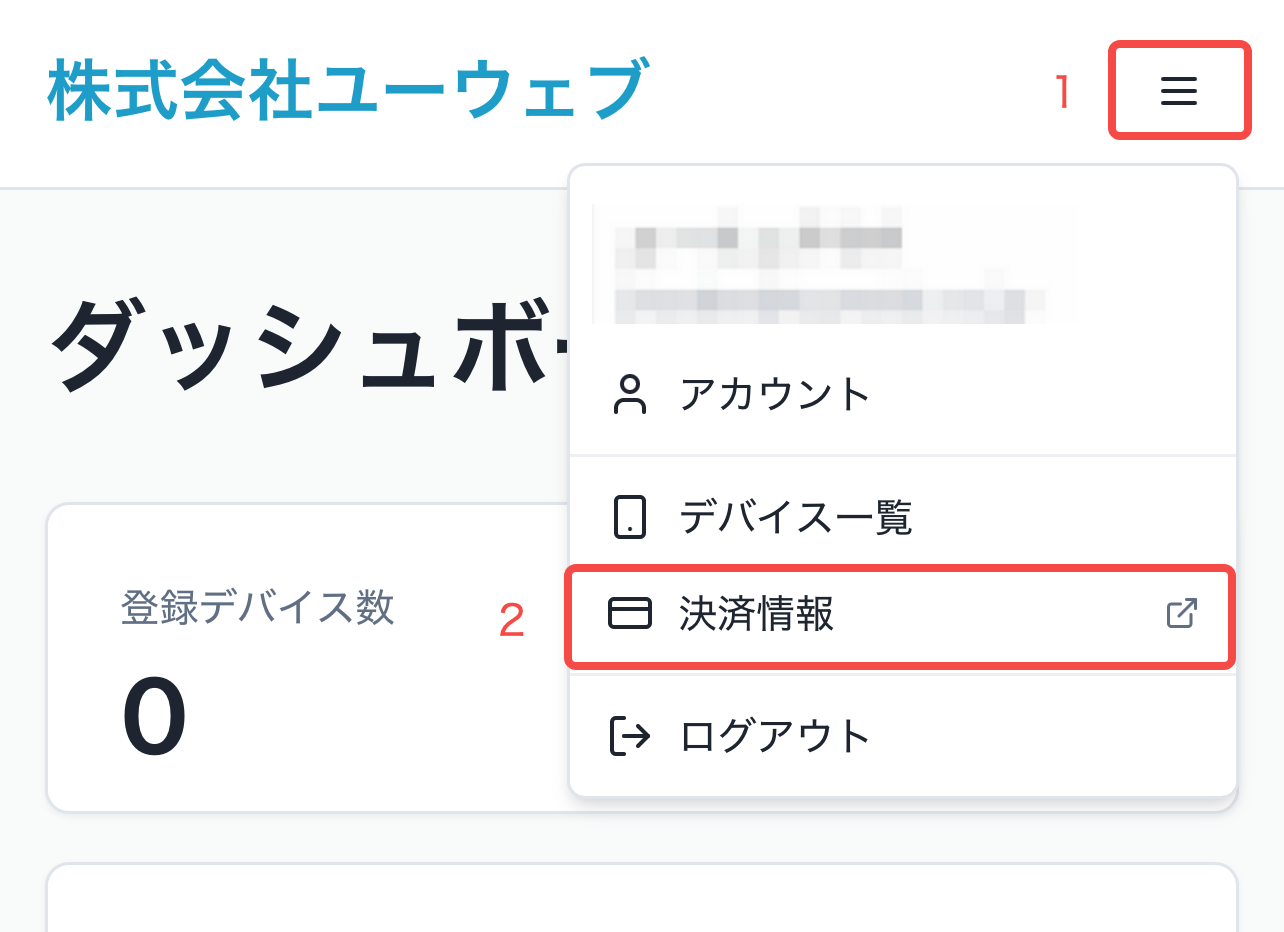Choose the 決済情報 menu entry text

tap(756, 614)
